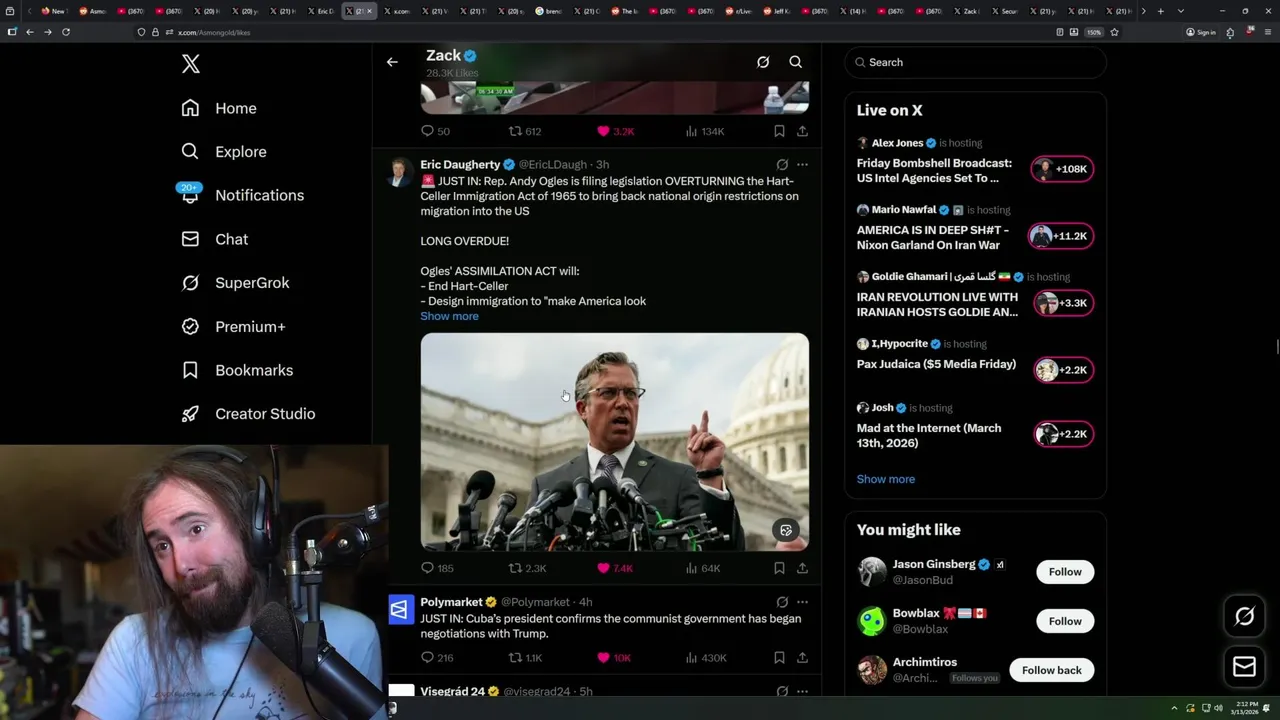Join Mario Nawfal live +11.2K

1063,236
